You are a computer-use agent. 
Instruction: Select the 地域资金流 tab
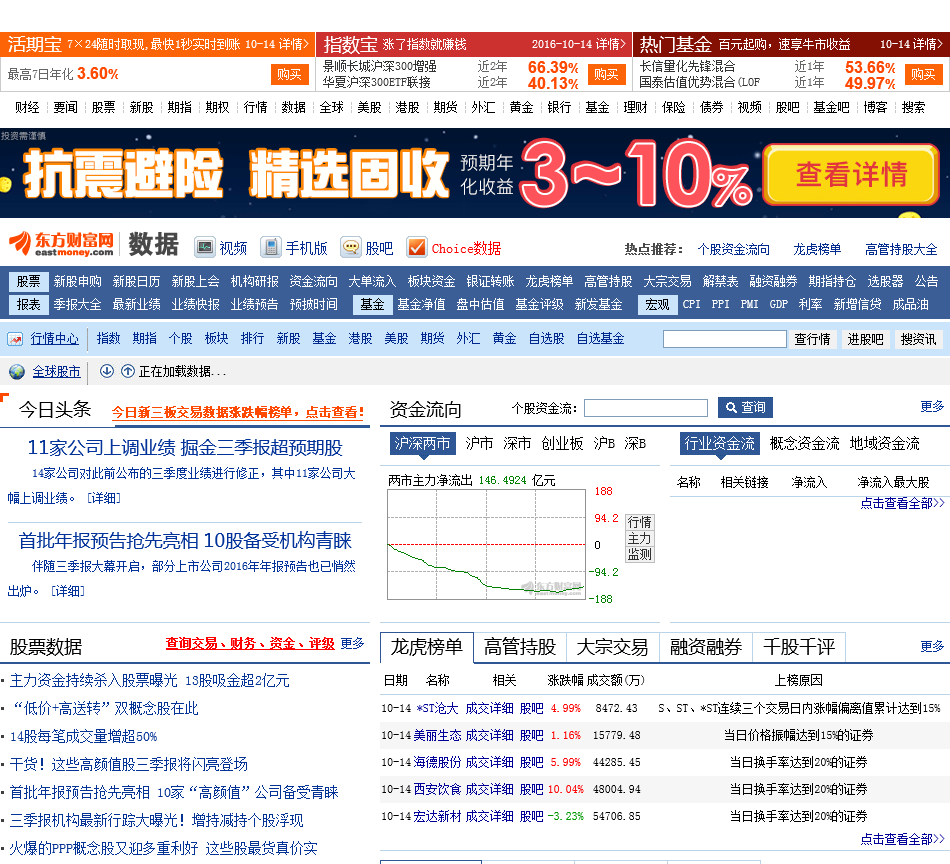[885, 444]
